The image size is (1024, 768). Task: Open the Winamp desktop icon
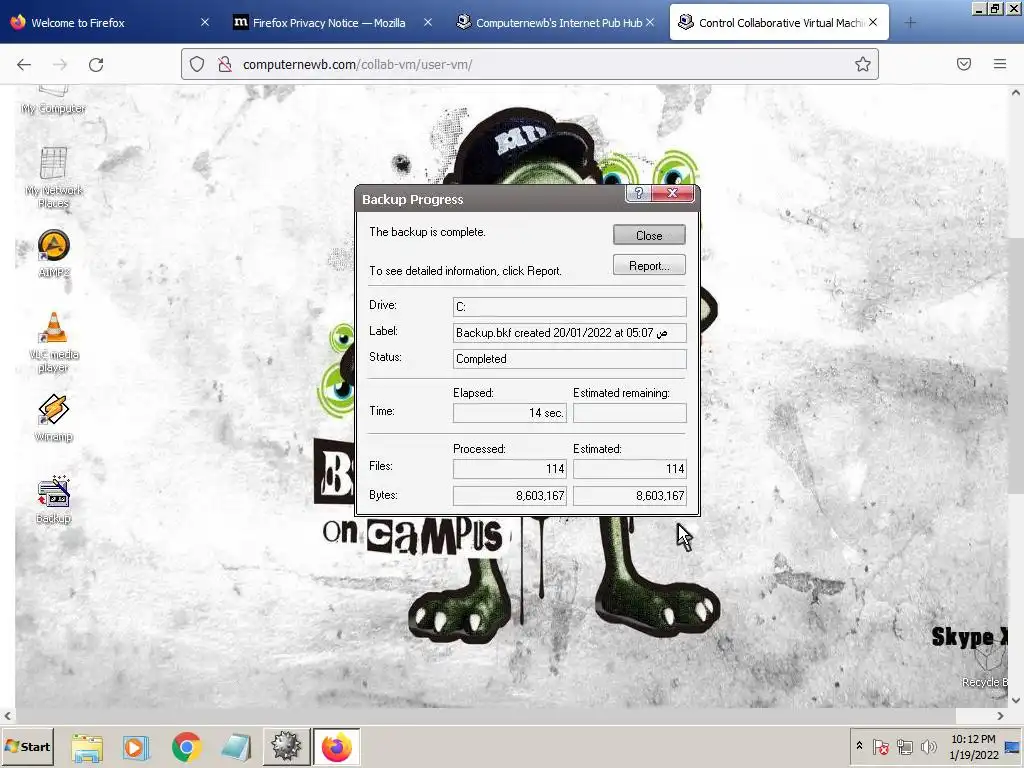pos(54,418)
